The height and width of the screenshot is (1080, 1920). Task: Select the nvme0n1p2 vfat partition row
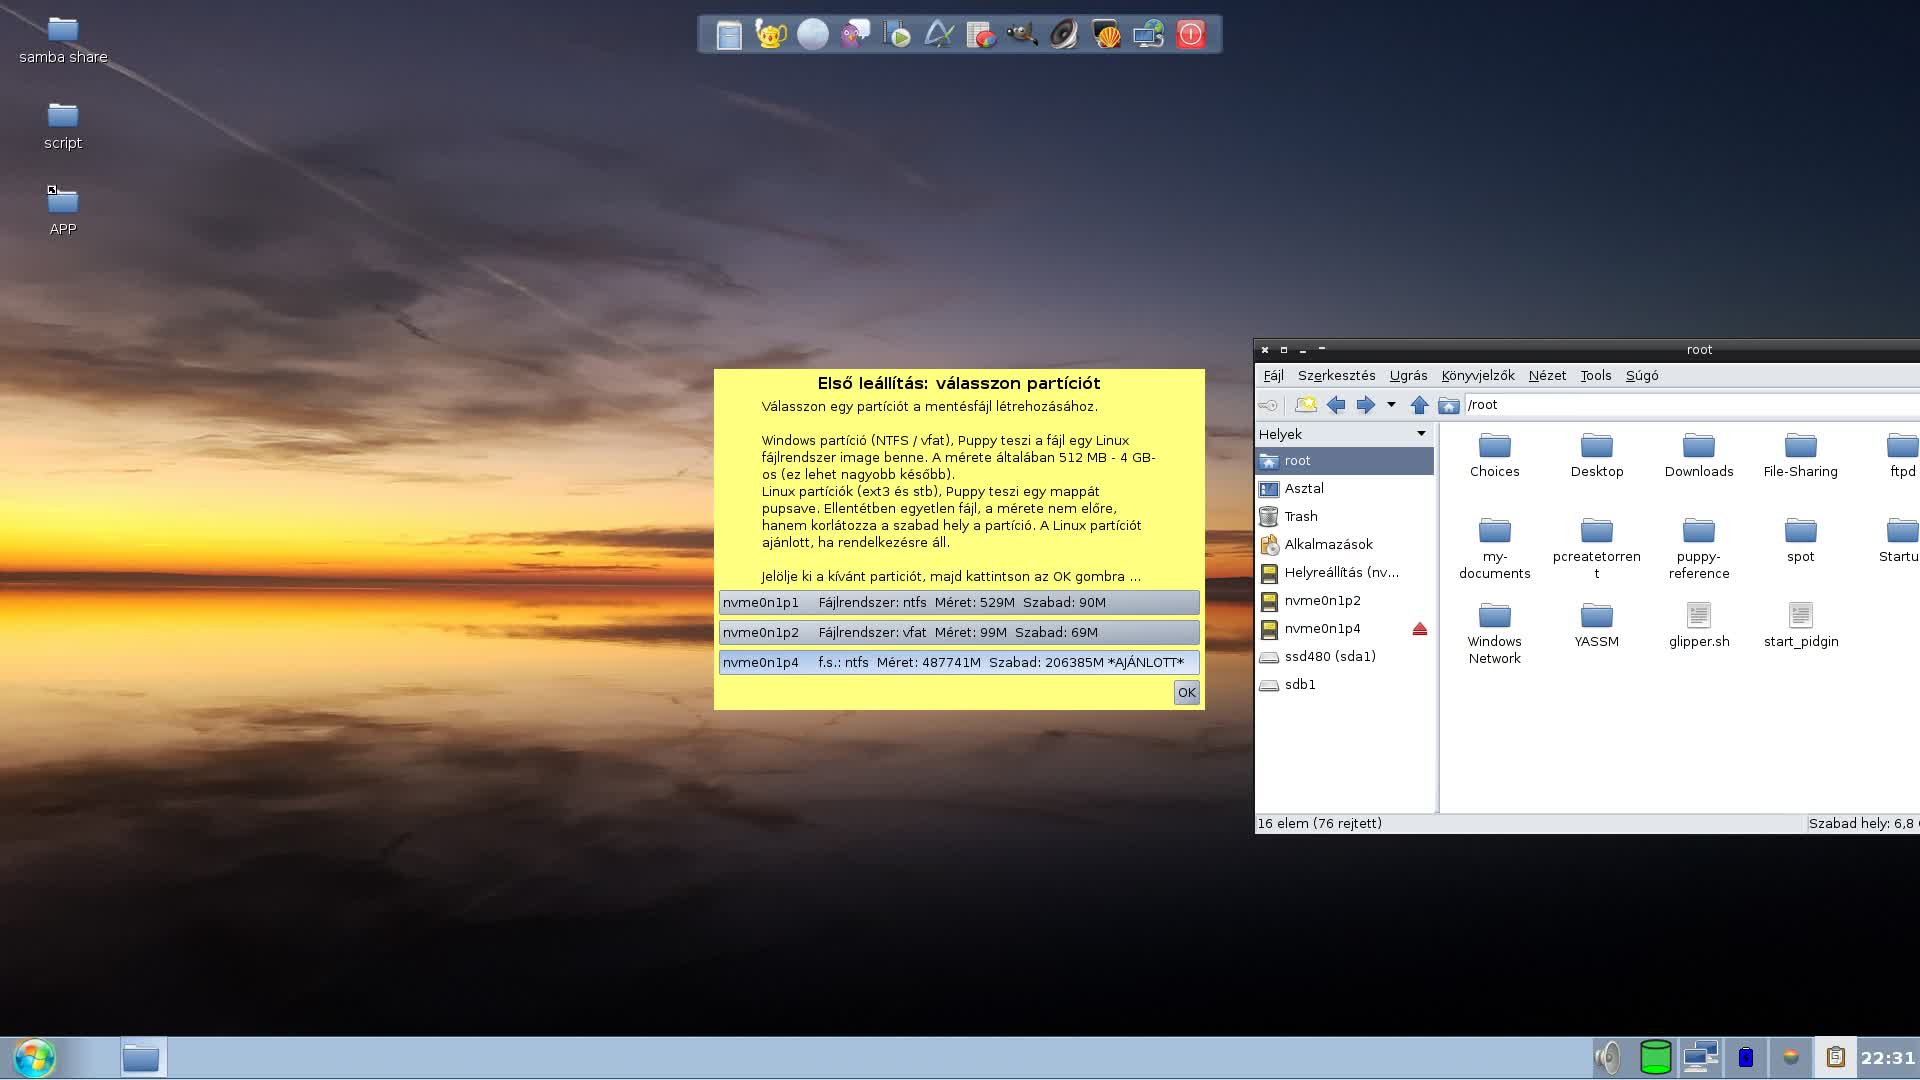click(959, 632)
